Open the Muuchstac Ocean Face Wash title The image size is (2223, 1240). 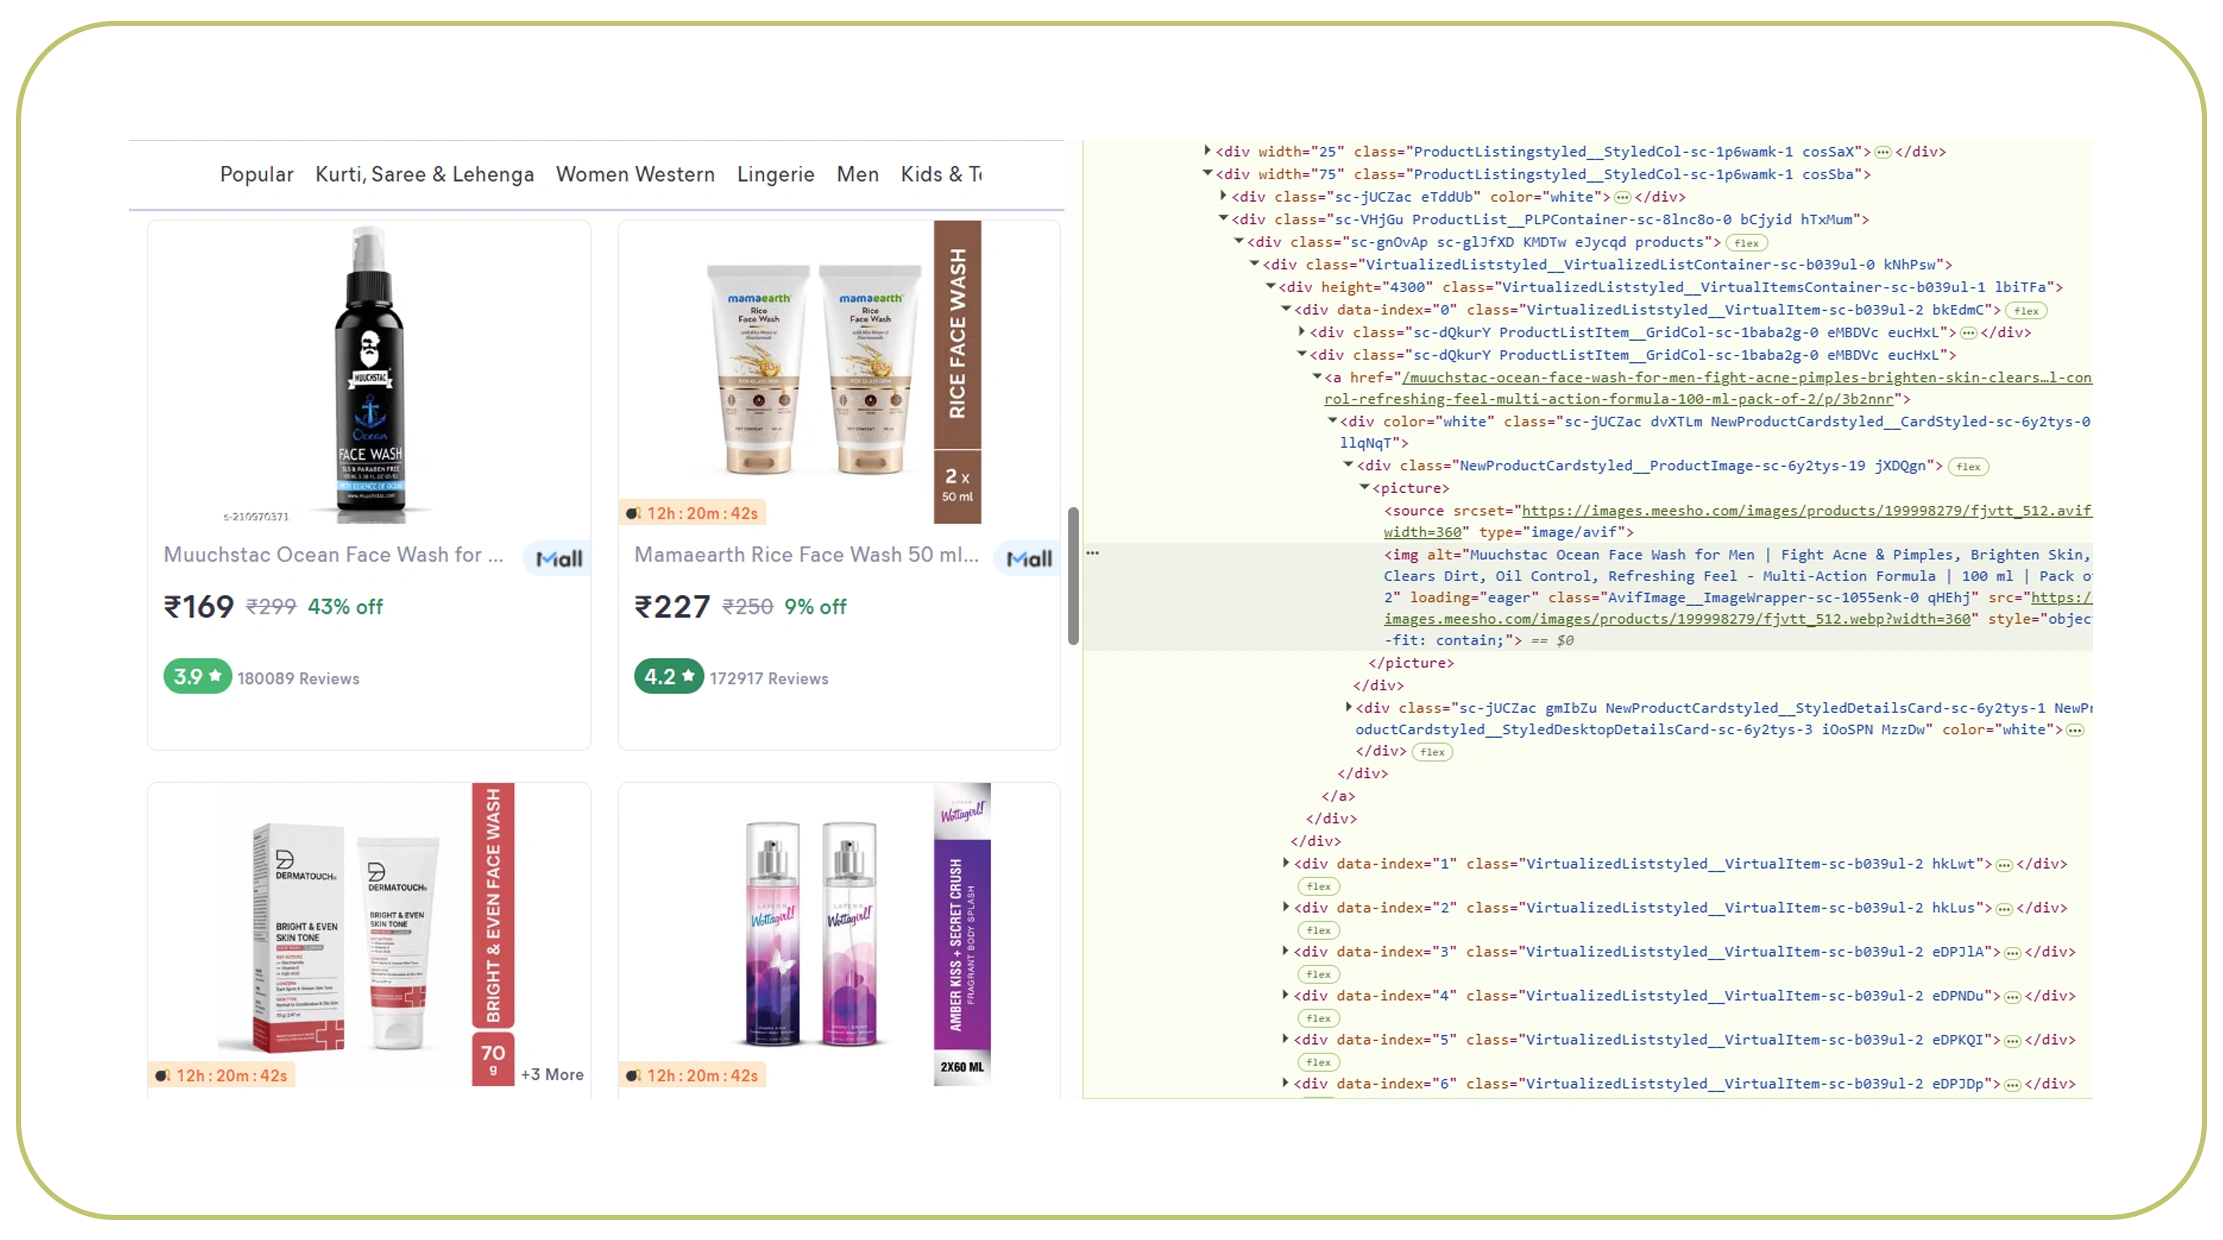pyautogui.click(x=334, y=555)
